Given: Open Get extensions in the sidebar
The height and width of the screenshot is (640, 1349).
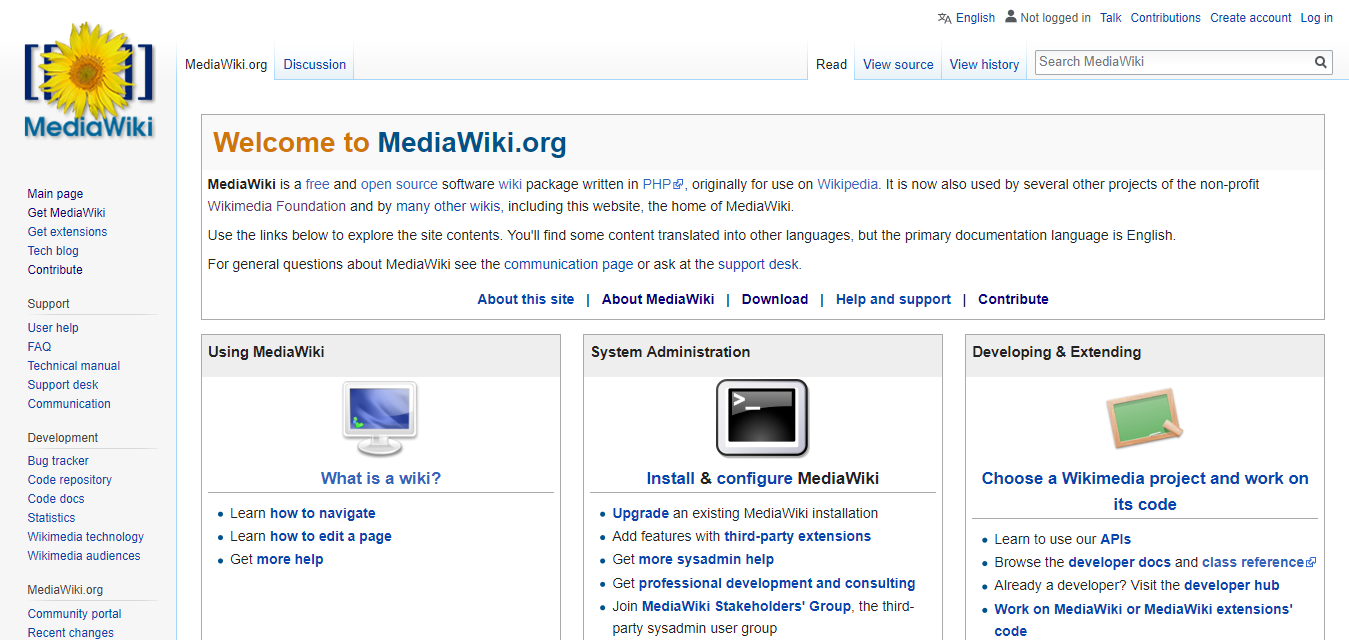Looking at the screenshot, I should (x=67, y=232).
